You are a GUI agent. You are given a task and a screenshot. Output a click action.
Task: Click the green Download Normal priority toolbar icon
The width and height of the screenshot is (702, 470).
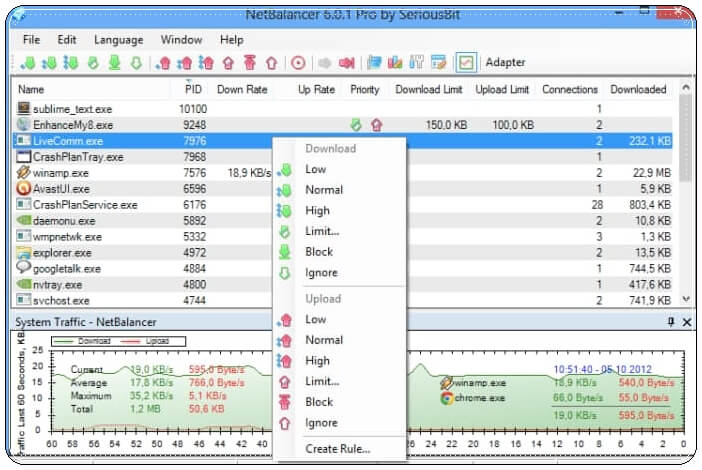(49, 63)
